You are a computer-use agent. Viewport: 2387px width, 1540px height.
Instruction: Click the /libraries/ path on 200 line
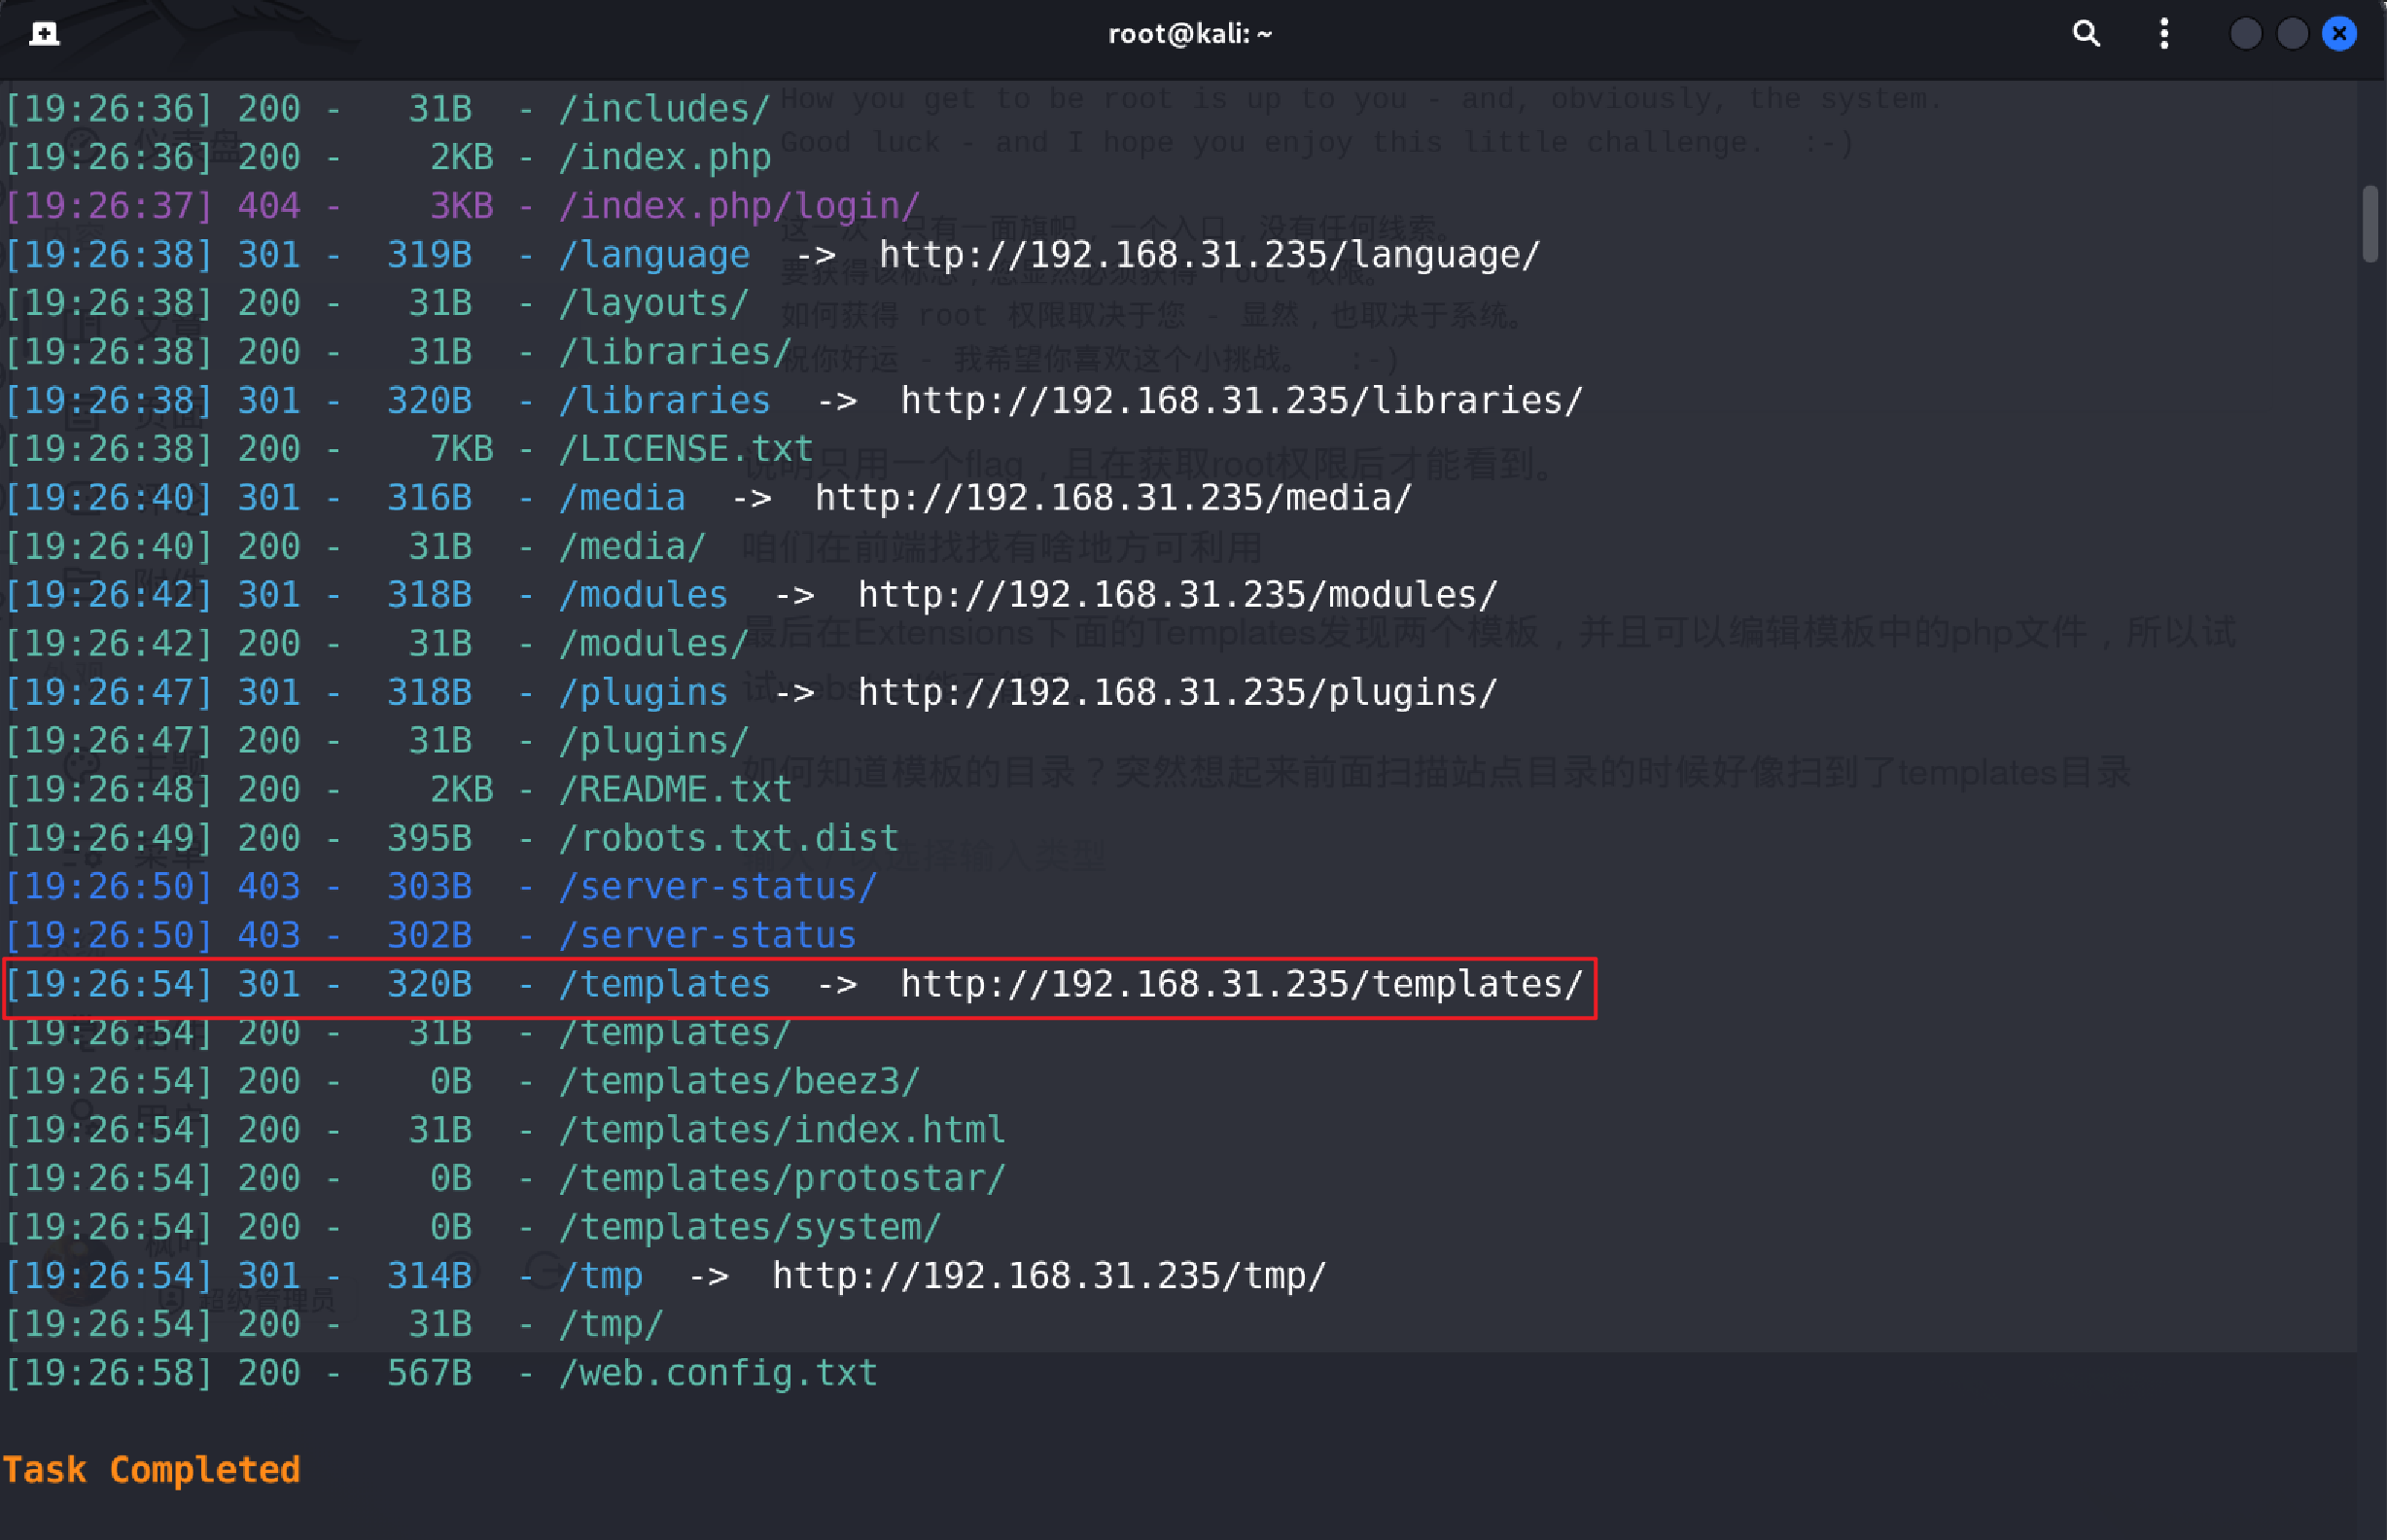click(675, 352)
